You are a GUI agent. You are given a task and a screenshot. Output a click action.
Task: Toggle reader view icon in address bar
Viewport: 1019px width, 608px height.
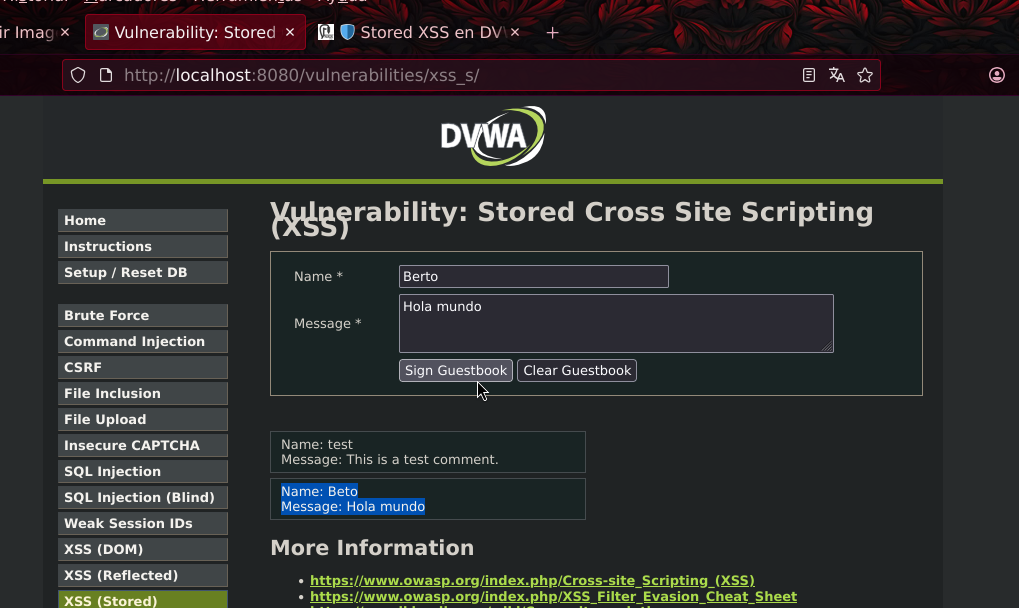pyautogui.click(x=808, y=75)
